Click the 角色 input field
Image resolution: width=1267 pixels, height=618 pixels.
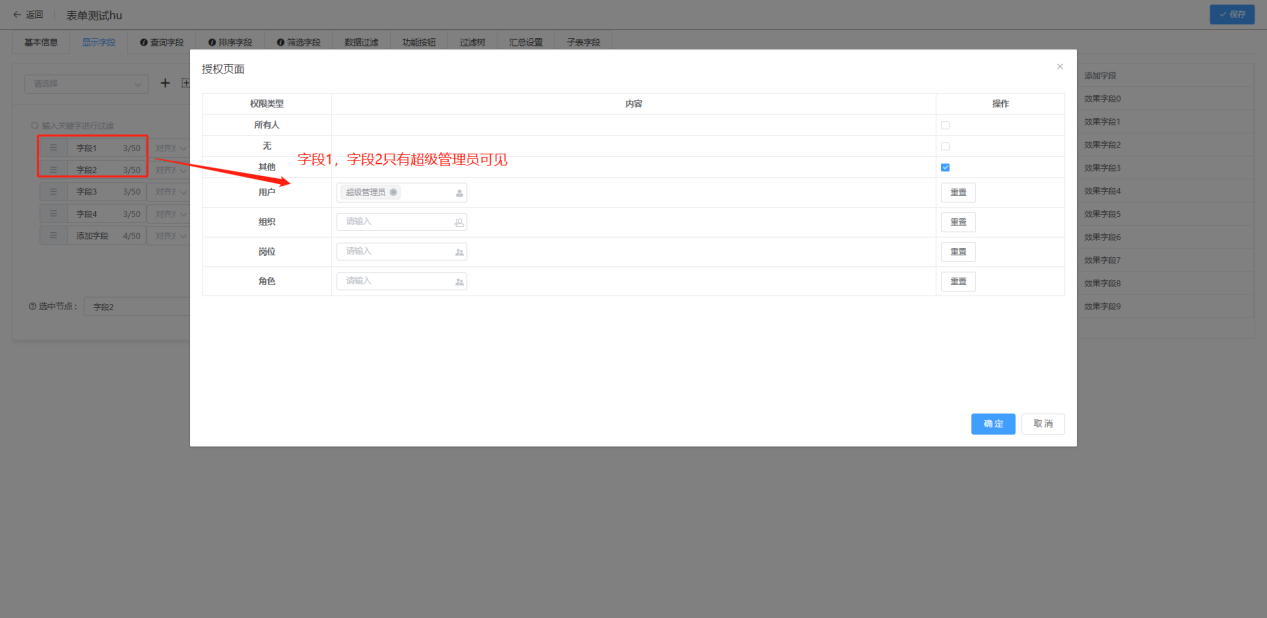(x=401, y=282)
